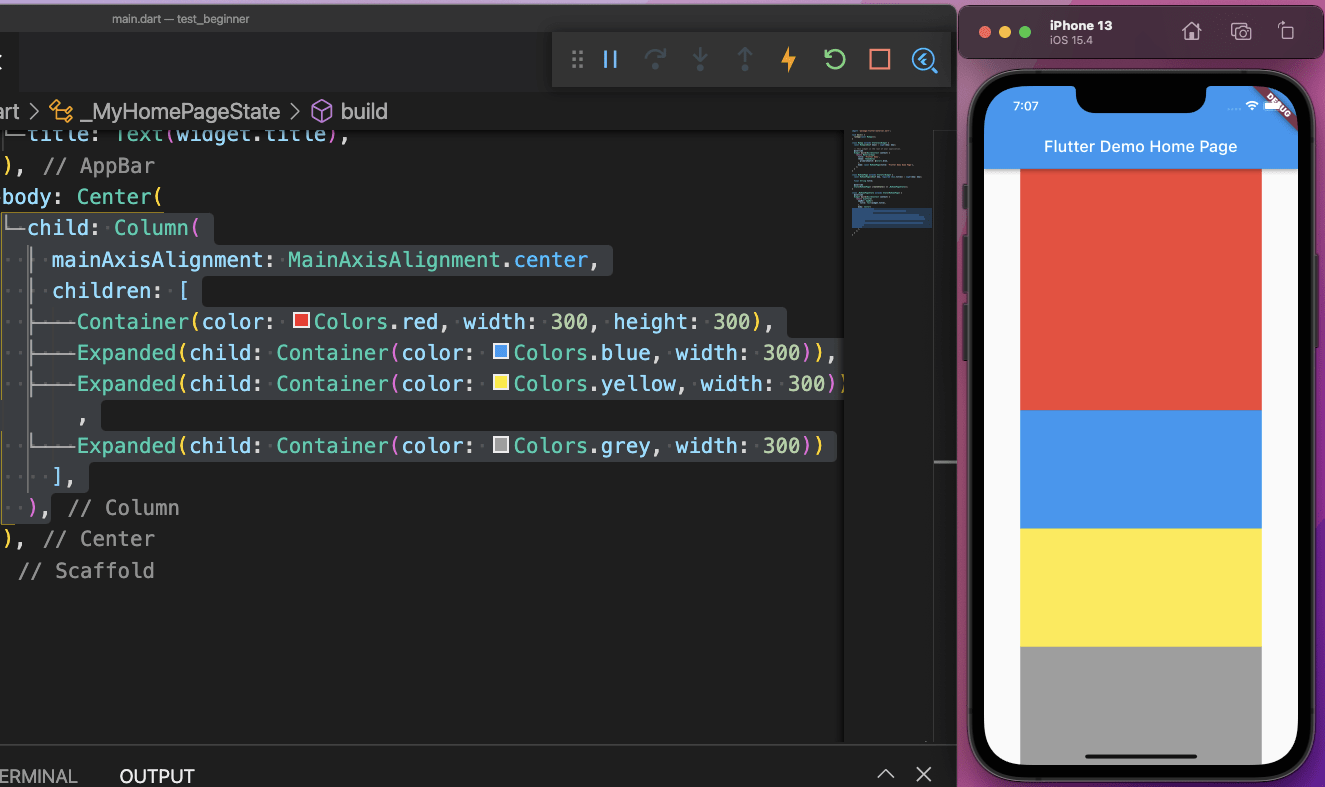The width and height of the screenshot is (1325, 787).
Task: Click the blue container in the app
Action: (1141, 469)
